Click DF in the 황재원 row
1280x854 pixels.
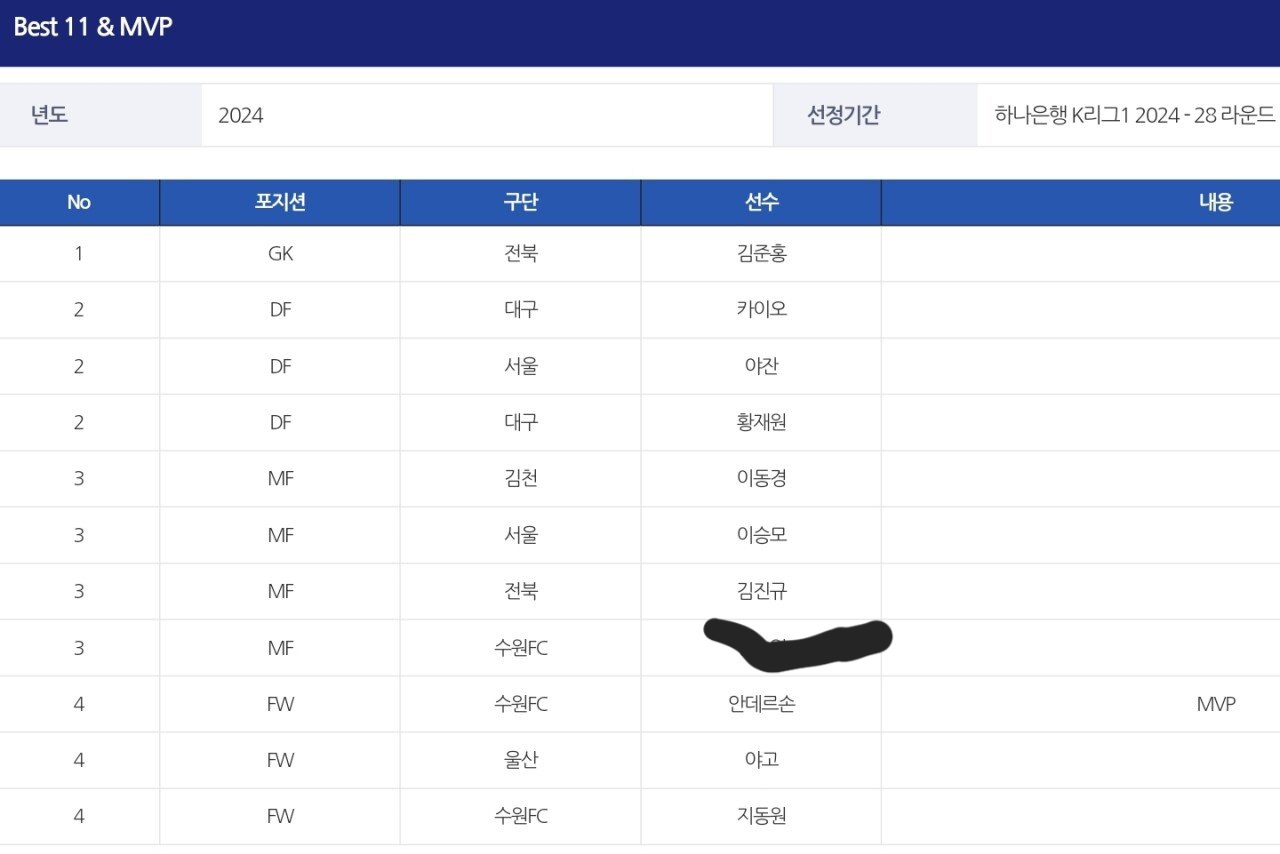click(280, 422)
